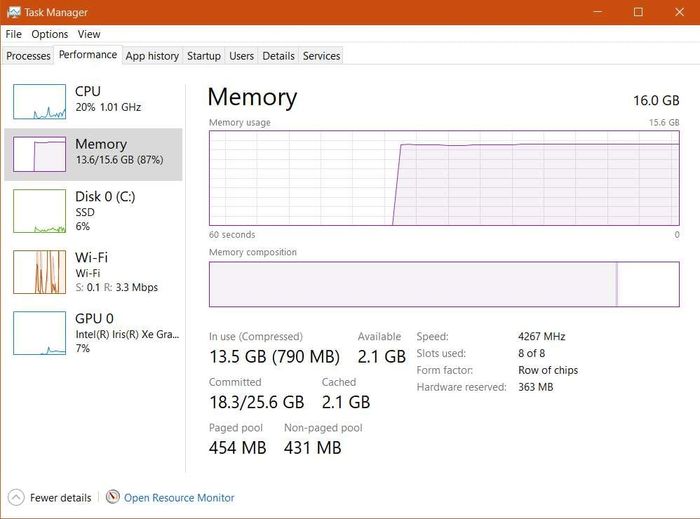Click the Memory composition bar
The width and height of the screenshot is (700, 519).
[x=444, y=284]
